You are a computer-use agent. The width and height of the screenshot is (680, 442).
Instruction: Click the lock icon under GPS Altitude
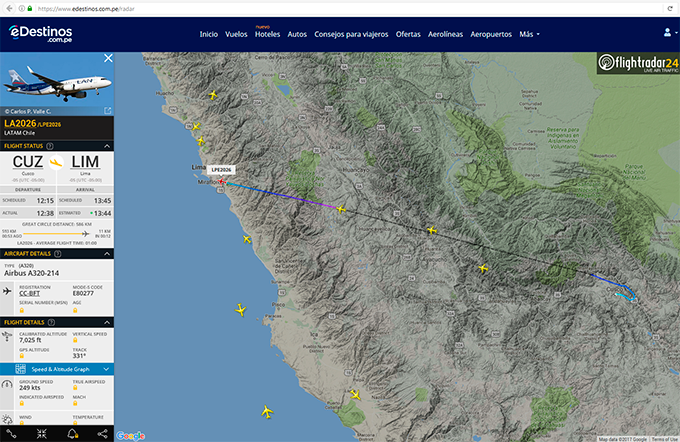click(22, 356)
